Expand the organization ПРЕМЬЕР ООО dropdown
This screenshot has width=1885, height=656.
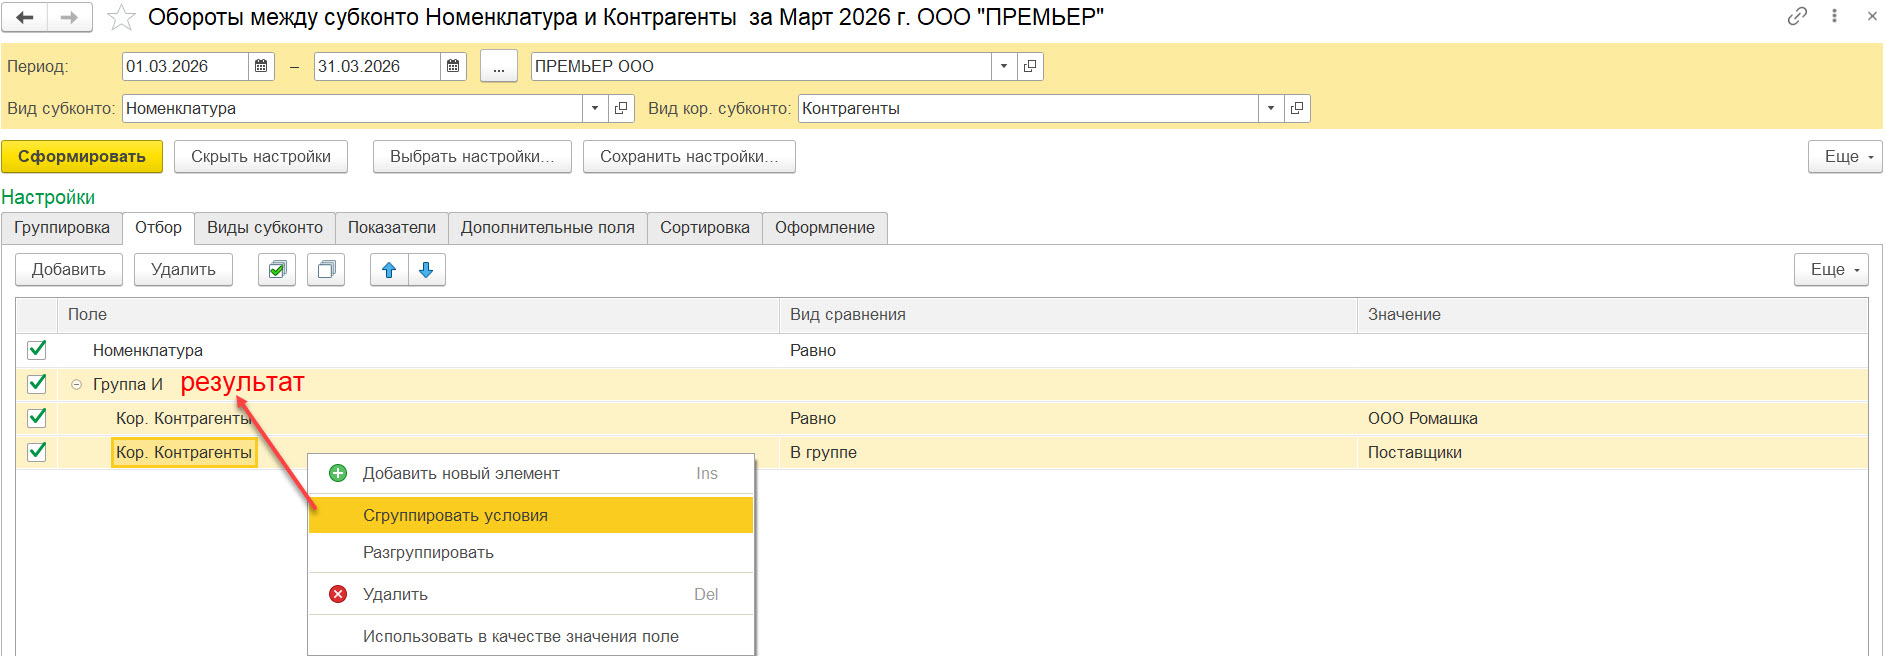(1004, 66)
